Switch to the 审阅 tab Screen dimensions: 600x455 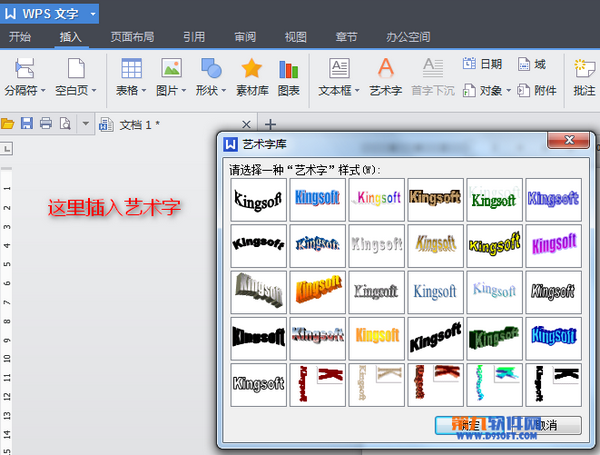245,37
